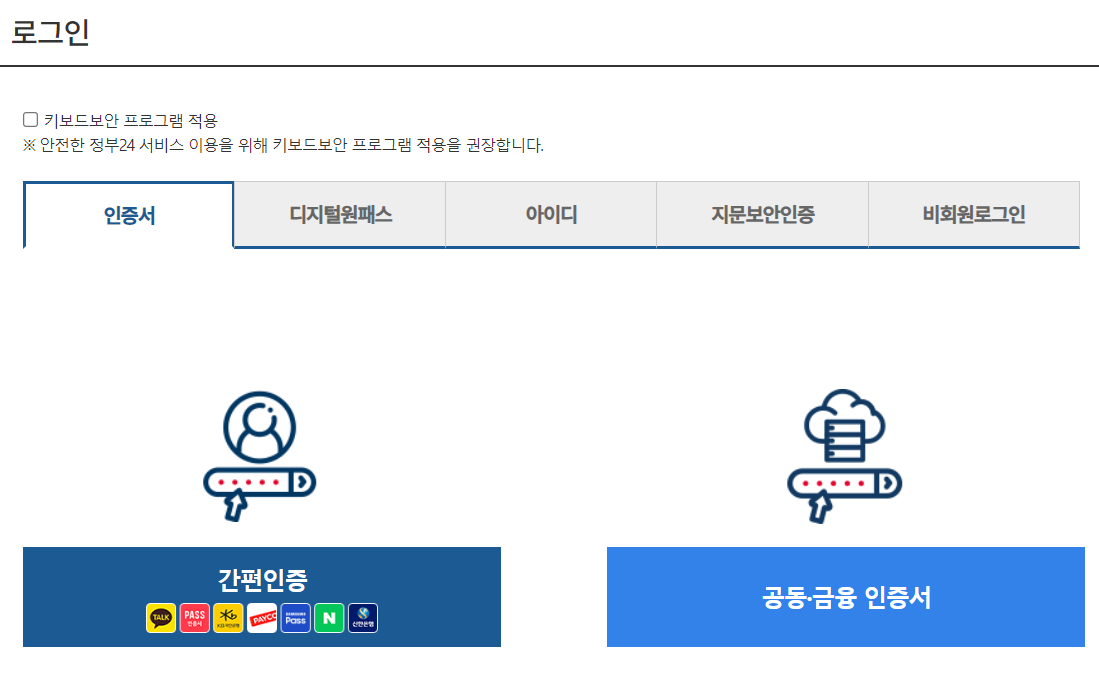Click the 로그인 page heading
Image resolution: width=1099 pixels, height=685 pixels.
coord(50,32)
